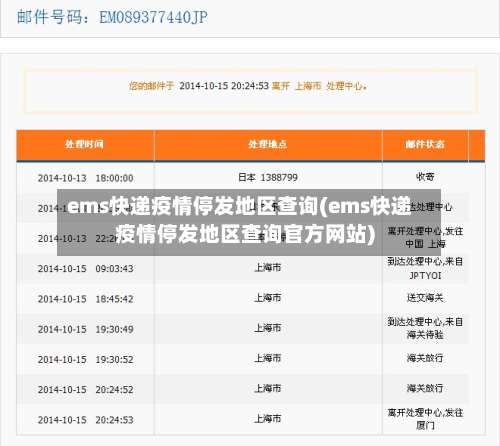Click the tracking number EM089377440JP
This screenshot has width=500, height=446.
pos(153,17)
